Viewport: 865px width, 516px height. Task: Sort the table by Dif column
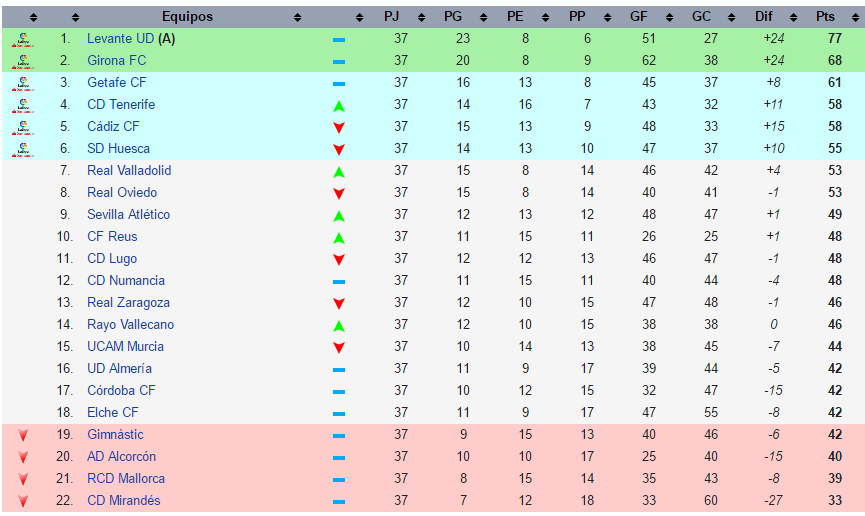tap(764, 17)
